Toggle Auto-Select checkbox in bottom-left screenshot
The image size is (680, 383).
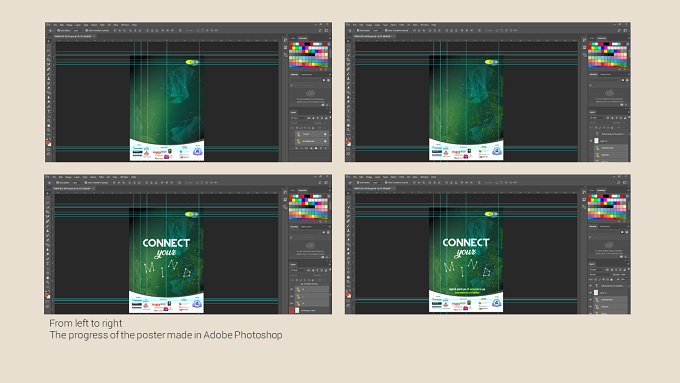pyautogui.click(x=57, y=183)
